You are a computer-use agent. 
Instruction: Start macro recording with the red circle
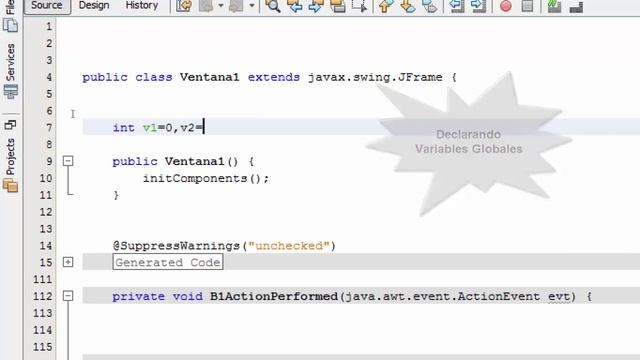[506, 6]
